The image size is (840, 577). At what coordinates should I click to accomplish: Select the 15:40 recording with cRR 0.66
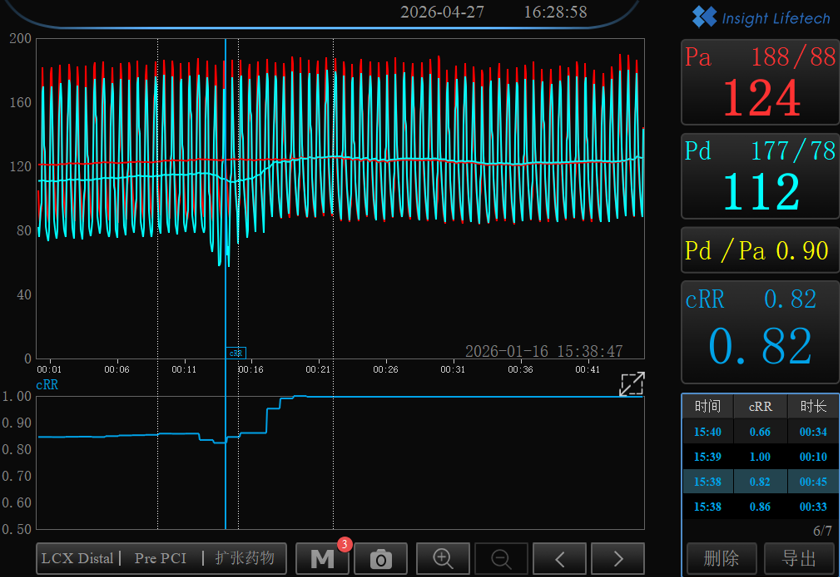[x=761, y=432]
